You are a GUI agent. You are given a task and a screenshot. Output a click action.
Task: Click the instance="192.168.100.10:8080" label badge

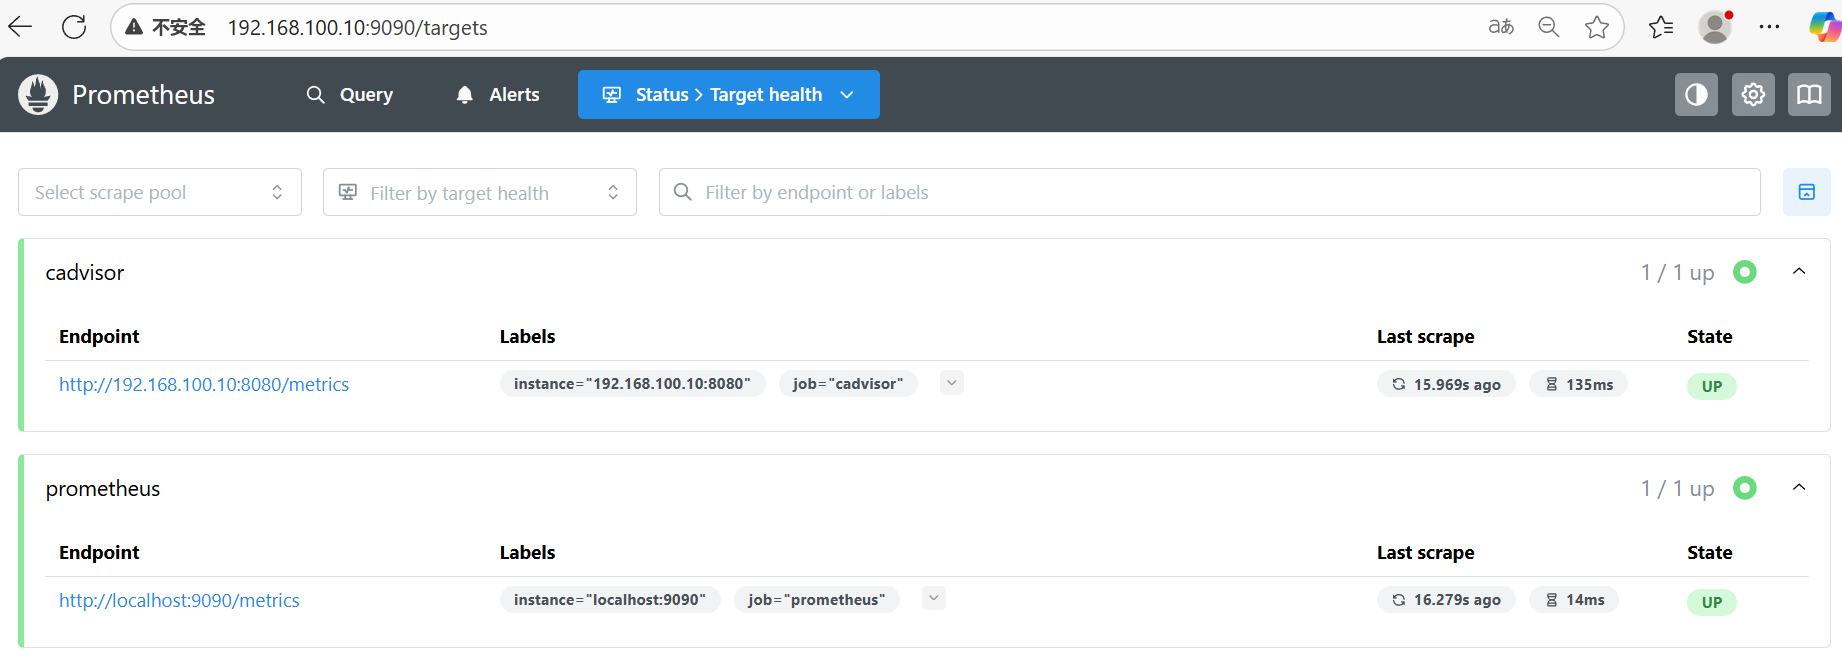[x=632, y=384]
